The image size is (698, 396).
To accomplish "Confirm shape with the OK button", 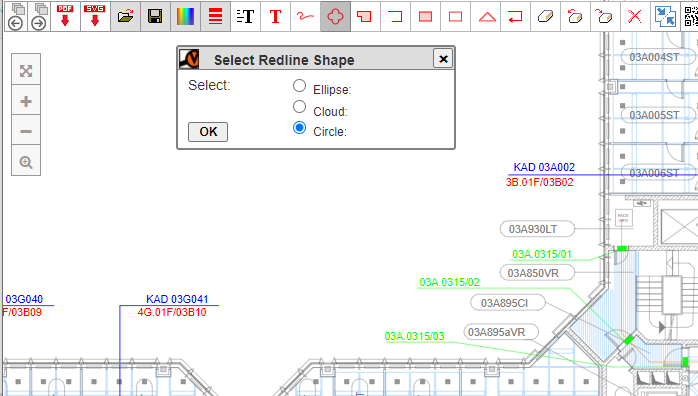I will point(208,132).
